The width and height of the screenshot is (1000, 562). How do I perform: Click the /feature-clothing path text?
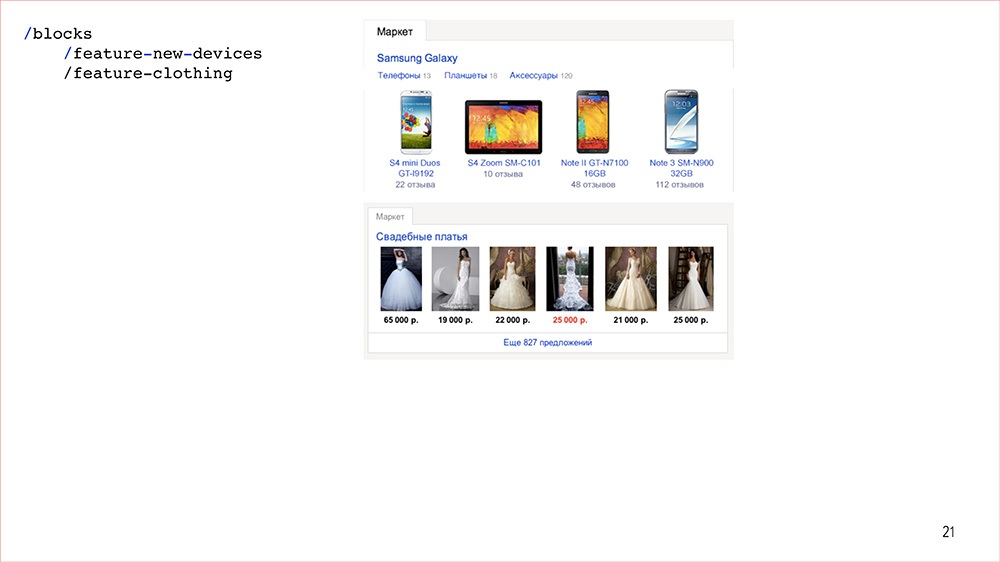[x=148, y=73]
